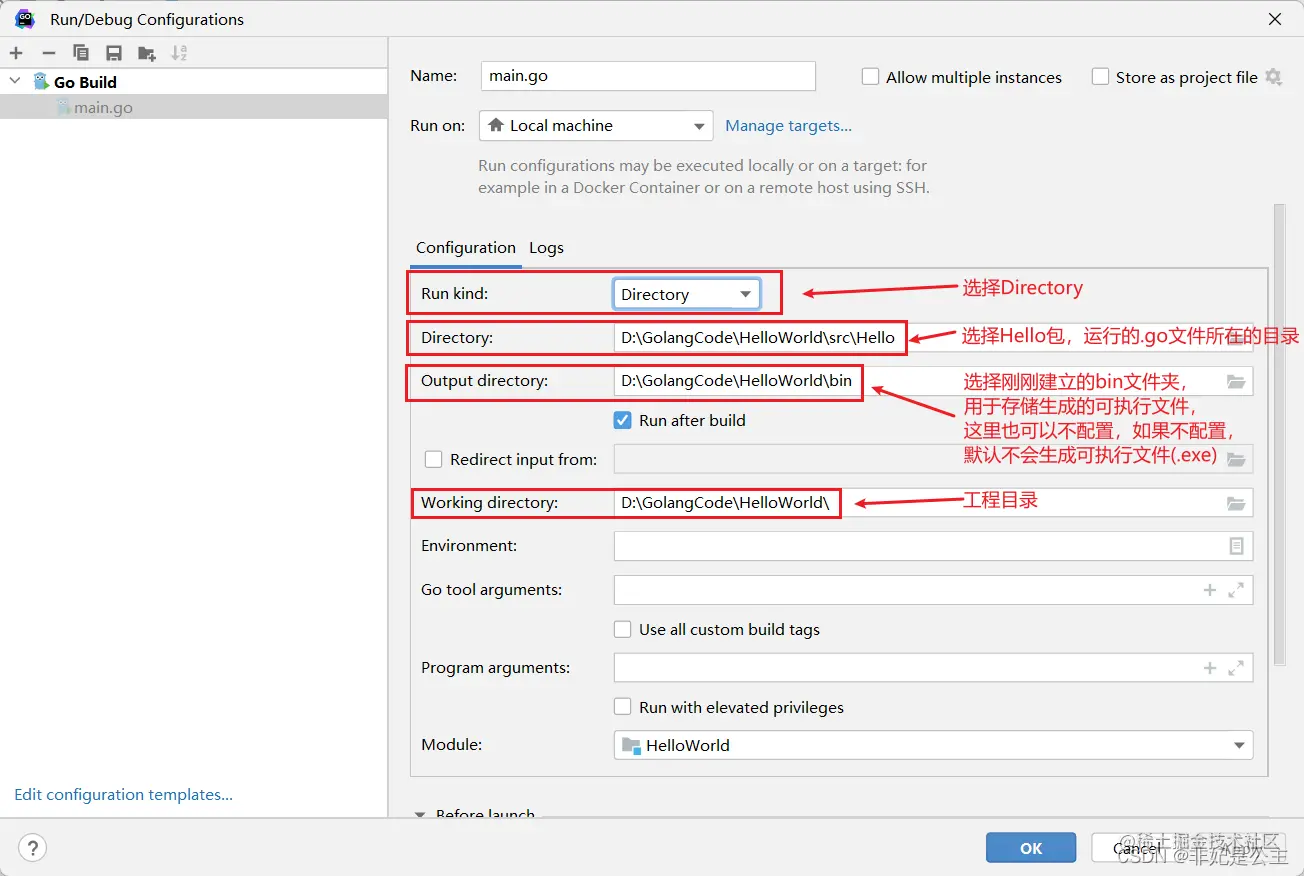This screenshot has width=1304, height=876.
Task: Open Manage targets link
Action: click(789, 125)
